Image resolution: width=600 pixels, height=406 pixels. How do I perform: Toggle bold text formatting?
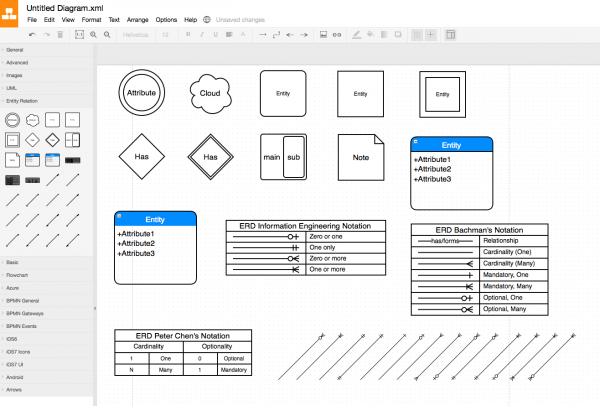point(187,34)
